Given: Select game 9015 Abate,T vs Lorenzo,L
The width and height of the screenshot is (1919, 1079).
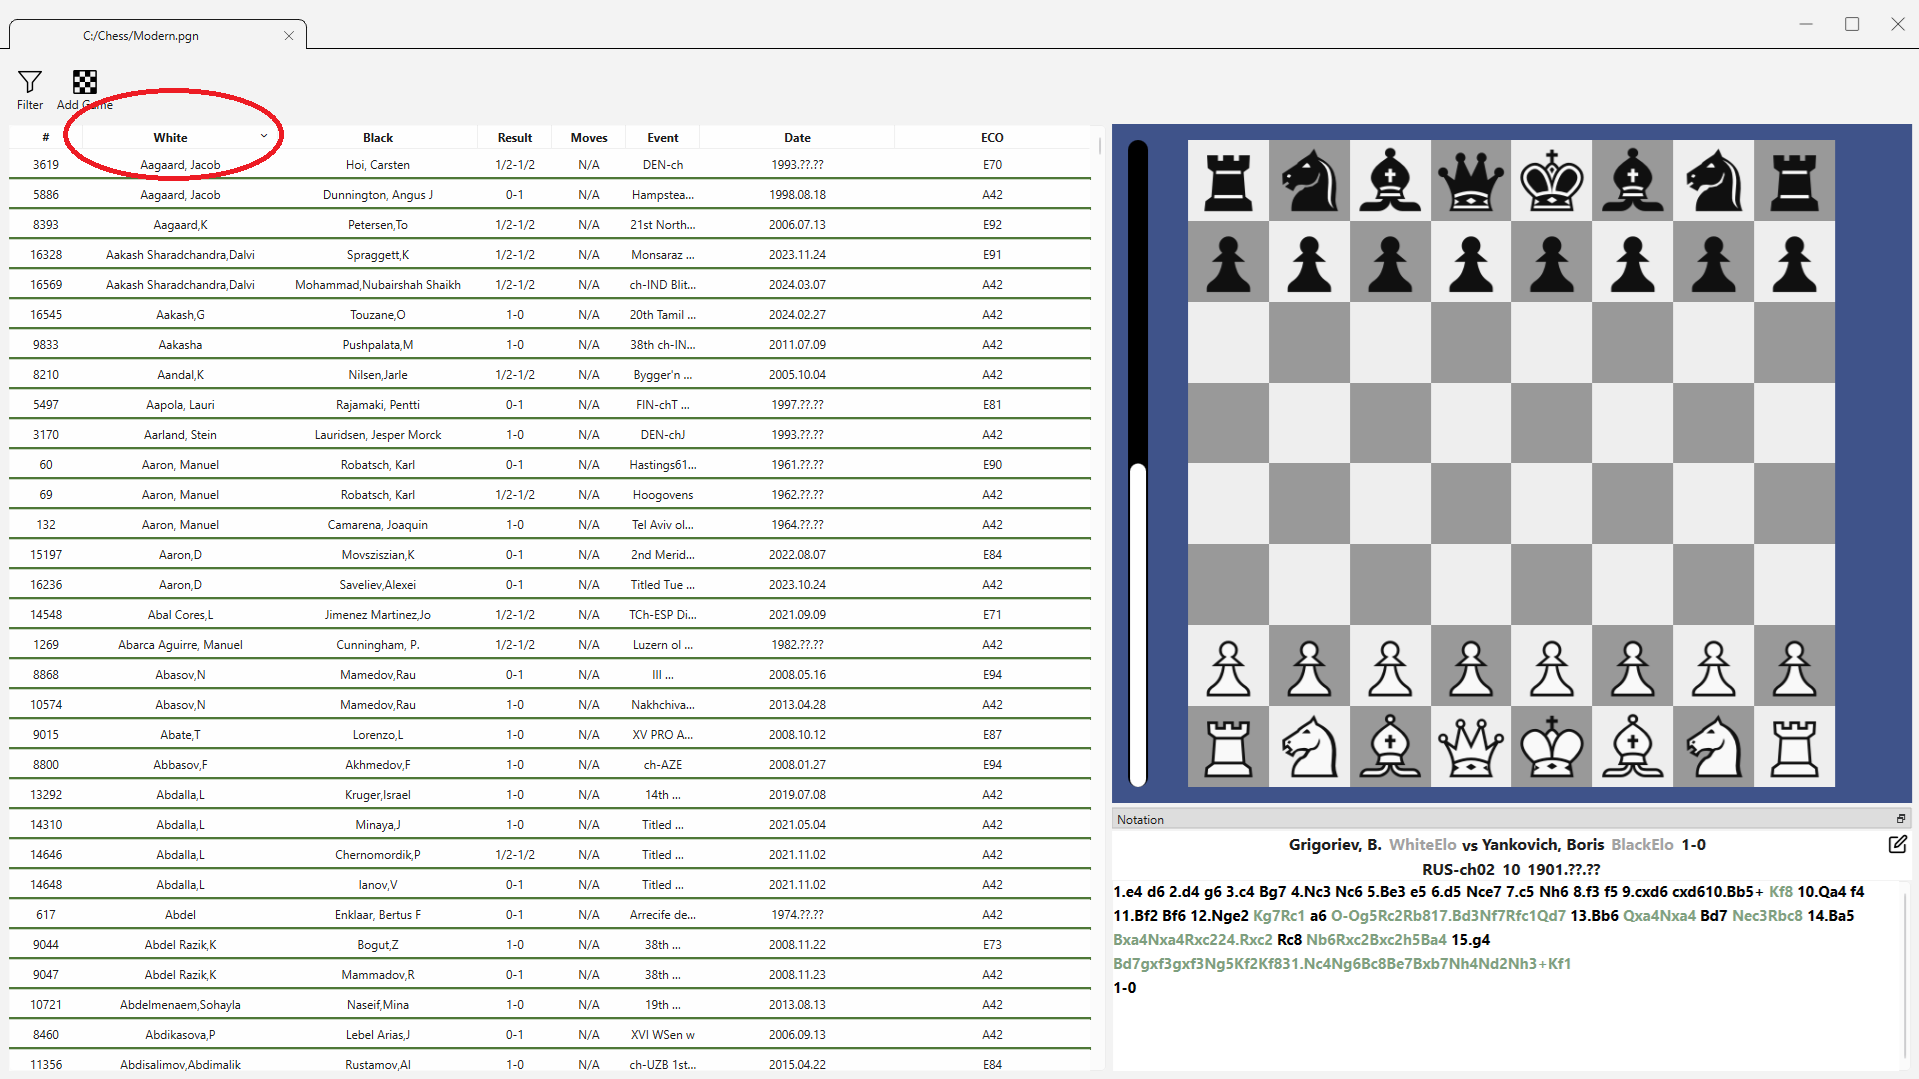Looking at the screenshot, I should tap(550, 735).
